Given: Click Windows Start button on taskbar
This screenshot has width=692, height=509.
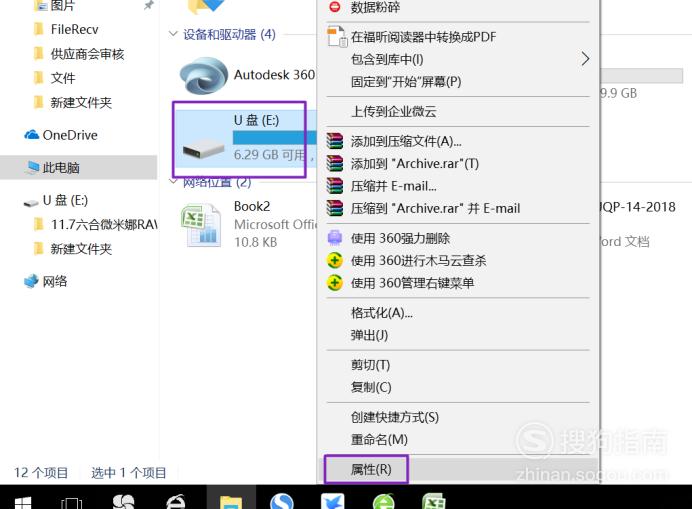Looking at the screenshot, I should (x=22, y=502).
